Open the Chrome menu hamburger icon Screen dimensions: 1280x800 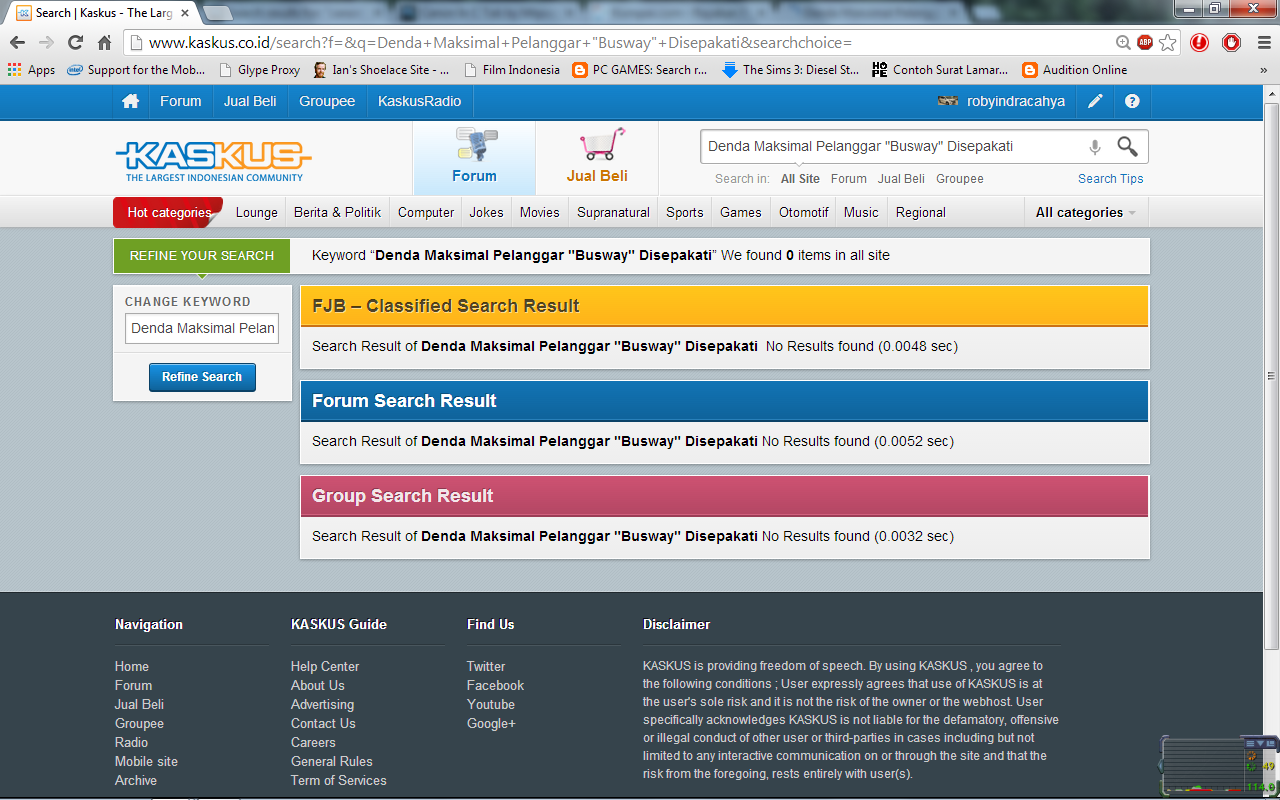pos(1263,43)
